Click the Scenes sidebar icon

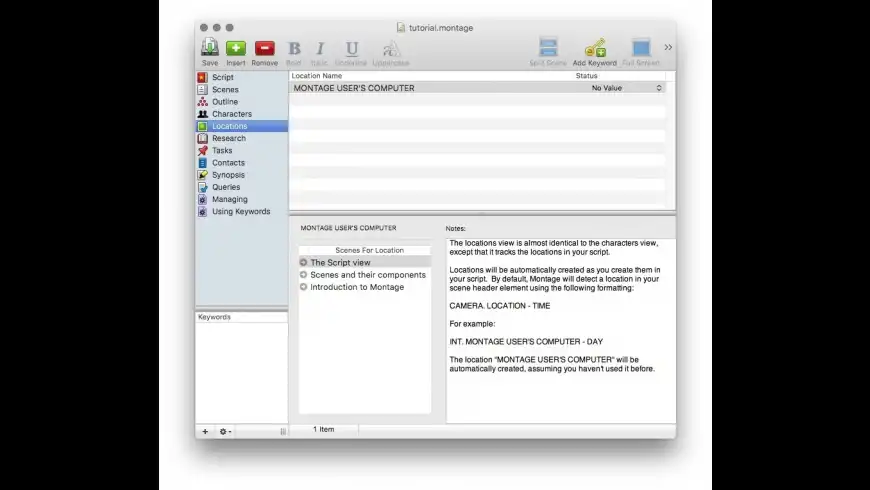coord(203,89)
